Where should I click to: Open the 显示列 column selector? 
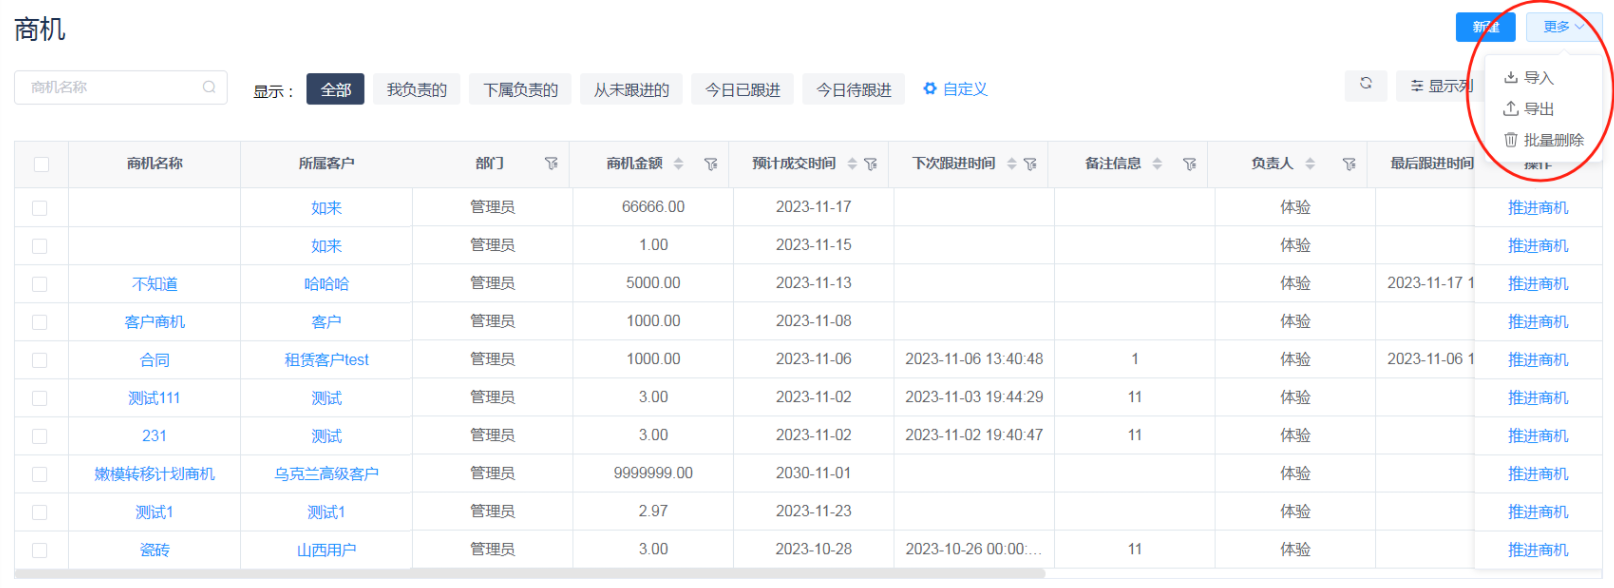click(1440, 86)
